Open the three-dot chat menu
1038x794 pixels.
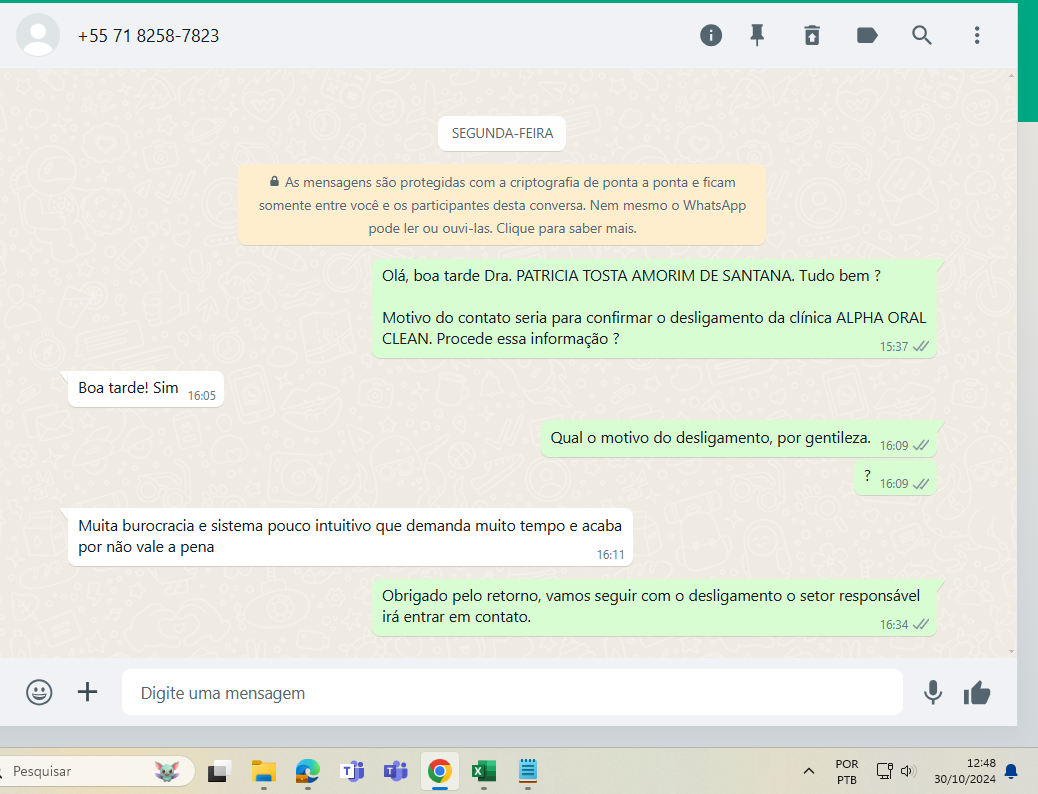click(977, 35)
